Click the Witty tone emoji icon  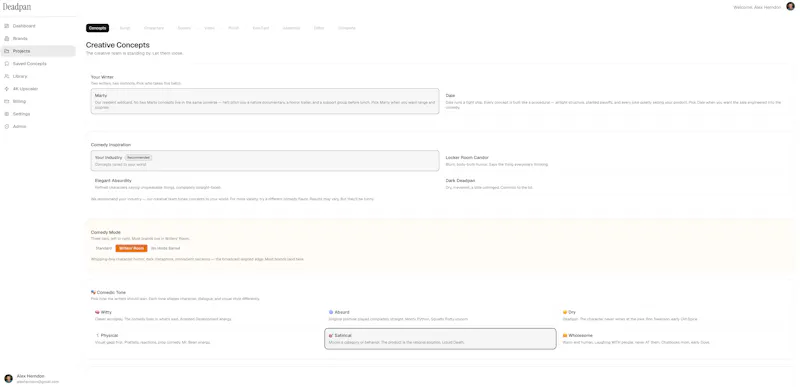(x=97, y=312)
